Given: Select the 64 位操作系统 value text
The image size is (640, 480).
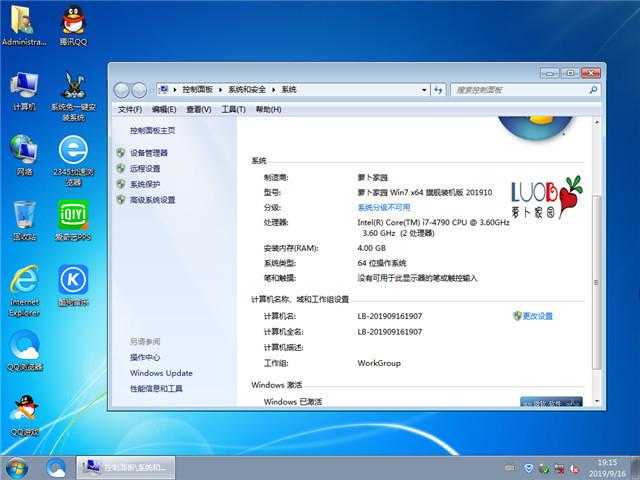Looking at the screenshot, I should (382, 263).
